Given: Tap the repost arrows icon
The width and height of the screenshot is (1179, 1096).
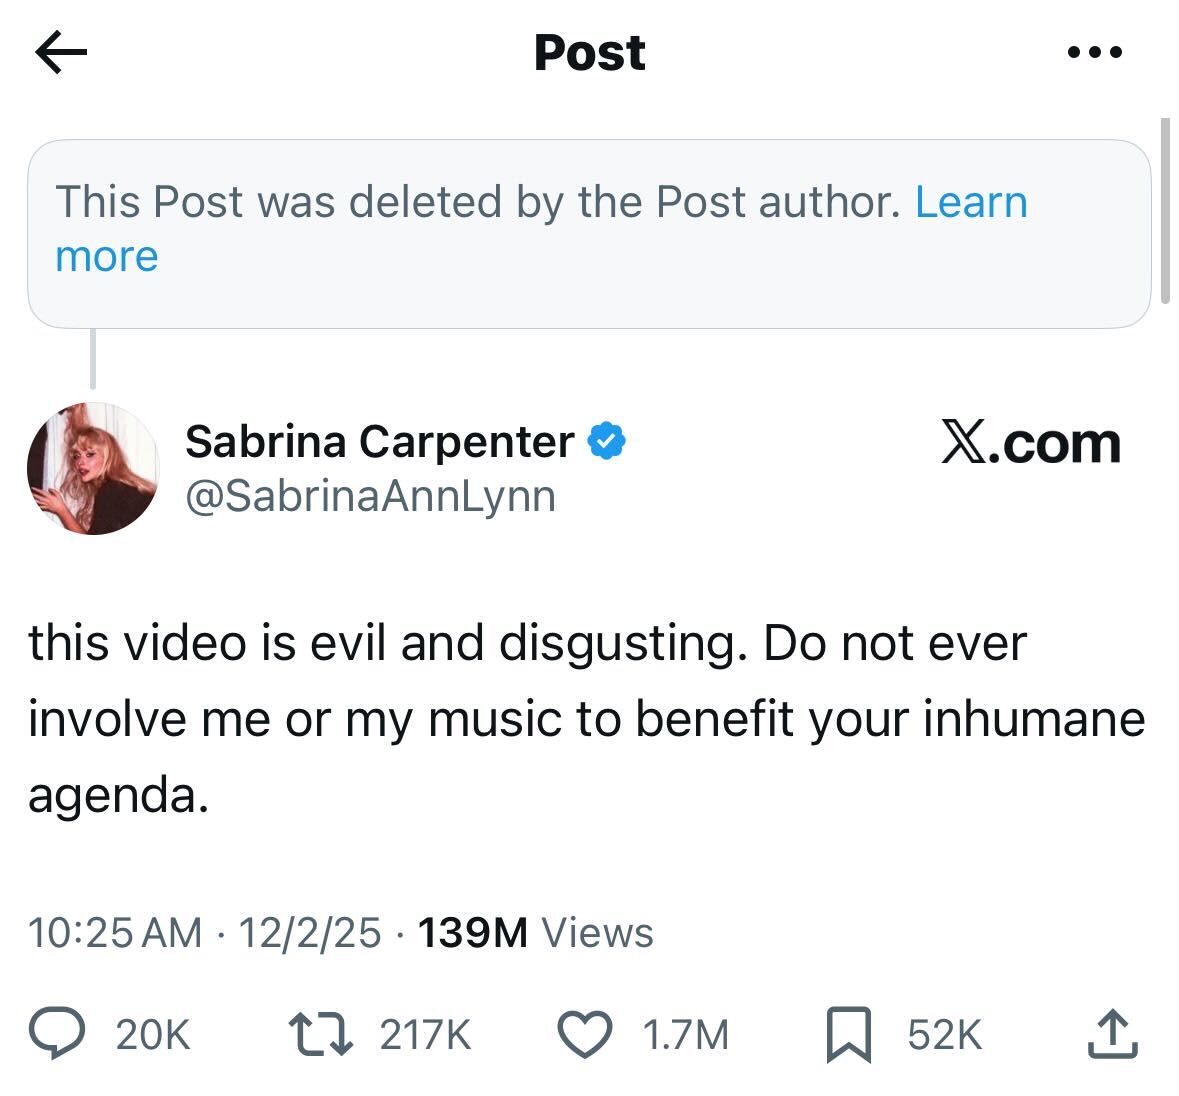Looking at the screenshot, I should (320, 1034).
